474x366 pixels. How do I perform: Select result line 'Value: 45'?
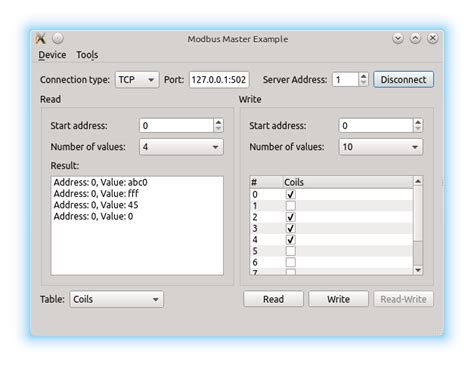coord(96,205)
